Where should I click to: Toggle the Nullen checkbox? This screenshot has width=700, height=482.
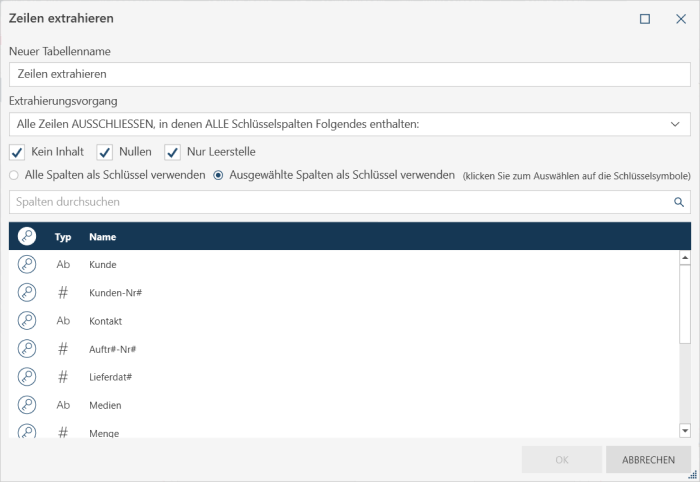tap(105, 152)
